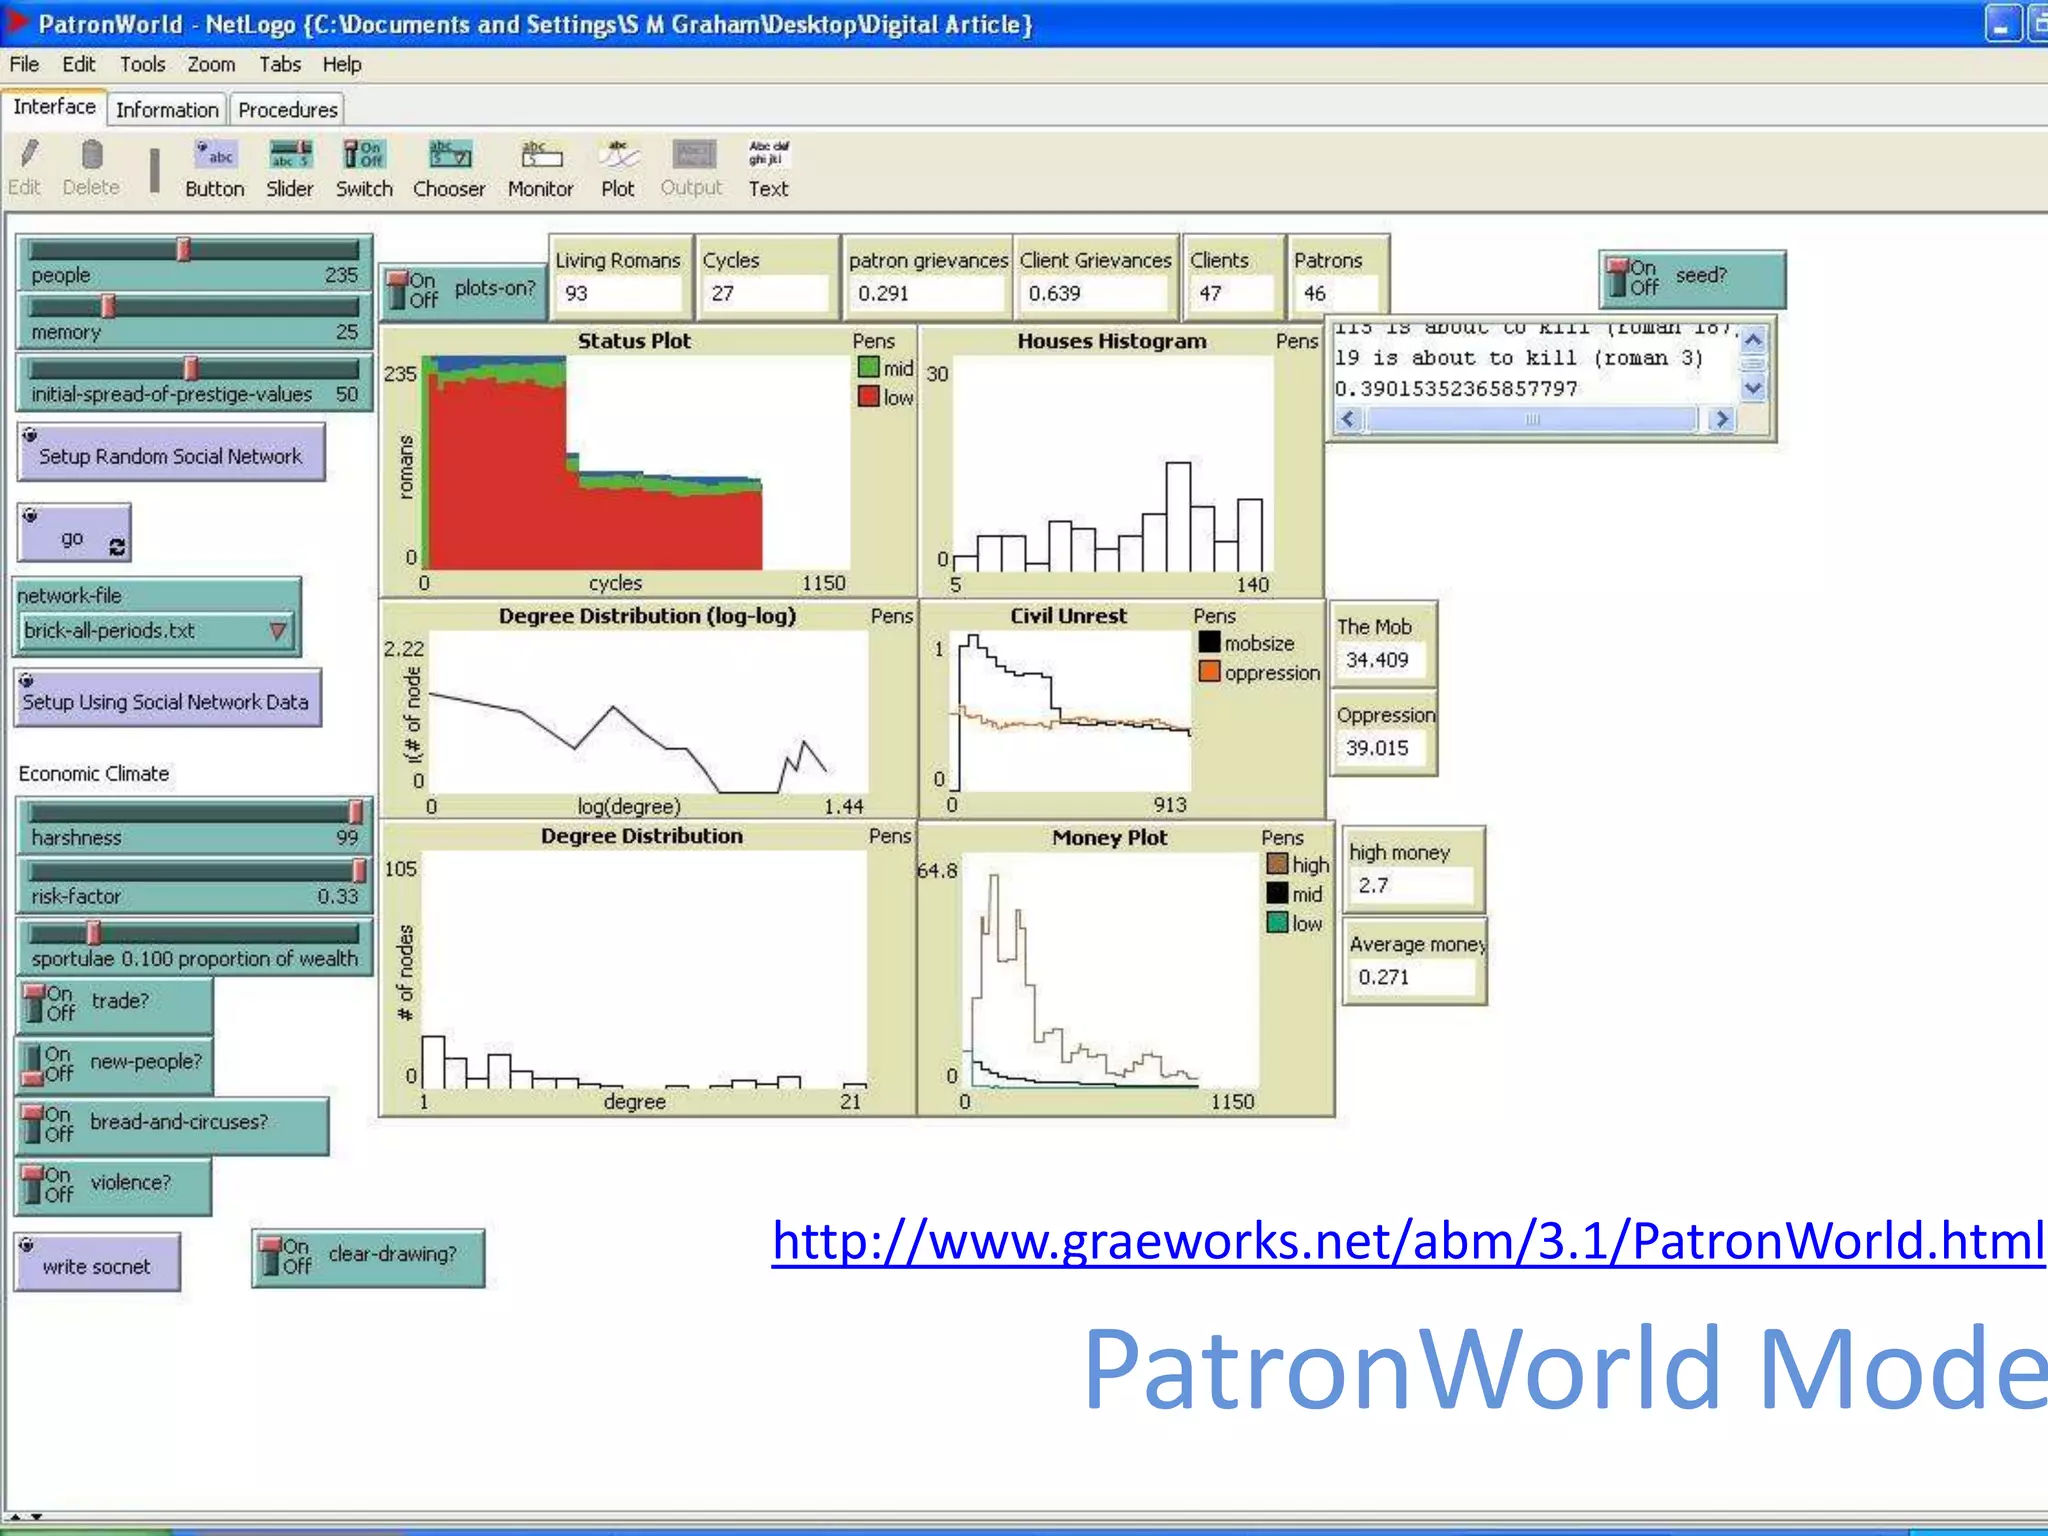This screenshot has height=1536, width=2048.
Task: Click output area scroll down arrow
Action: pos(1752,388)
